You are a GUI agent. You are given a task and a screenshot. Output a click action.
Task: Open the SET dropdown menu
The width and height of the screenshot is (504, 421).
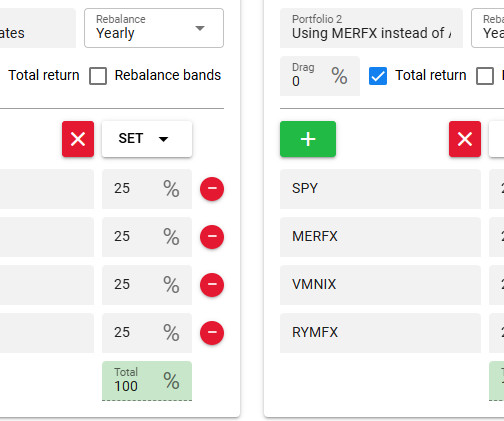pos(147,139)
